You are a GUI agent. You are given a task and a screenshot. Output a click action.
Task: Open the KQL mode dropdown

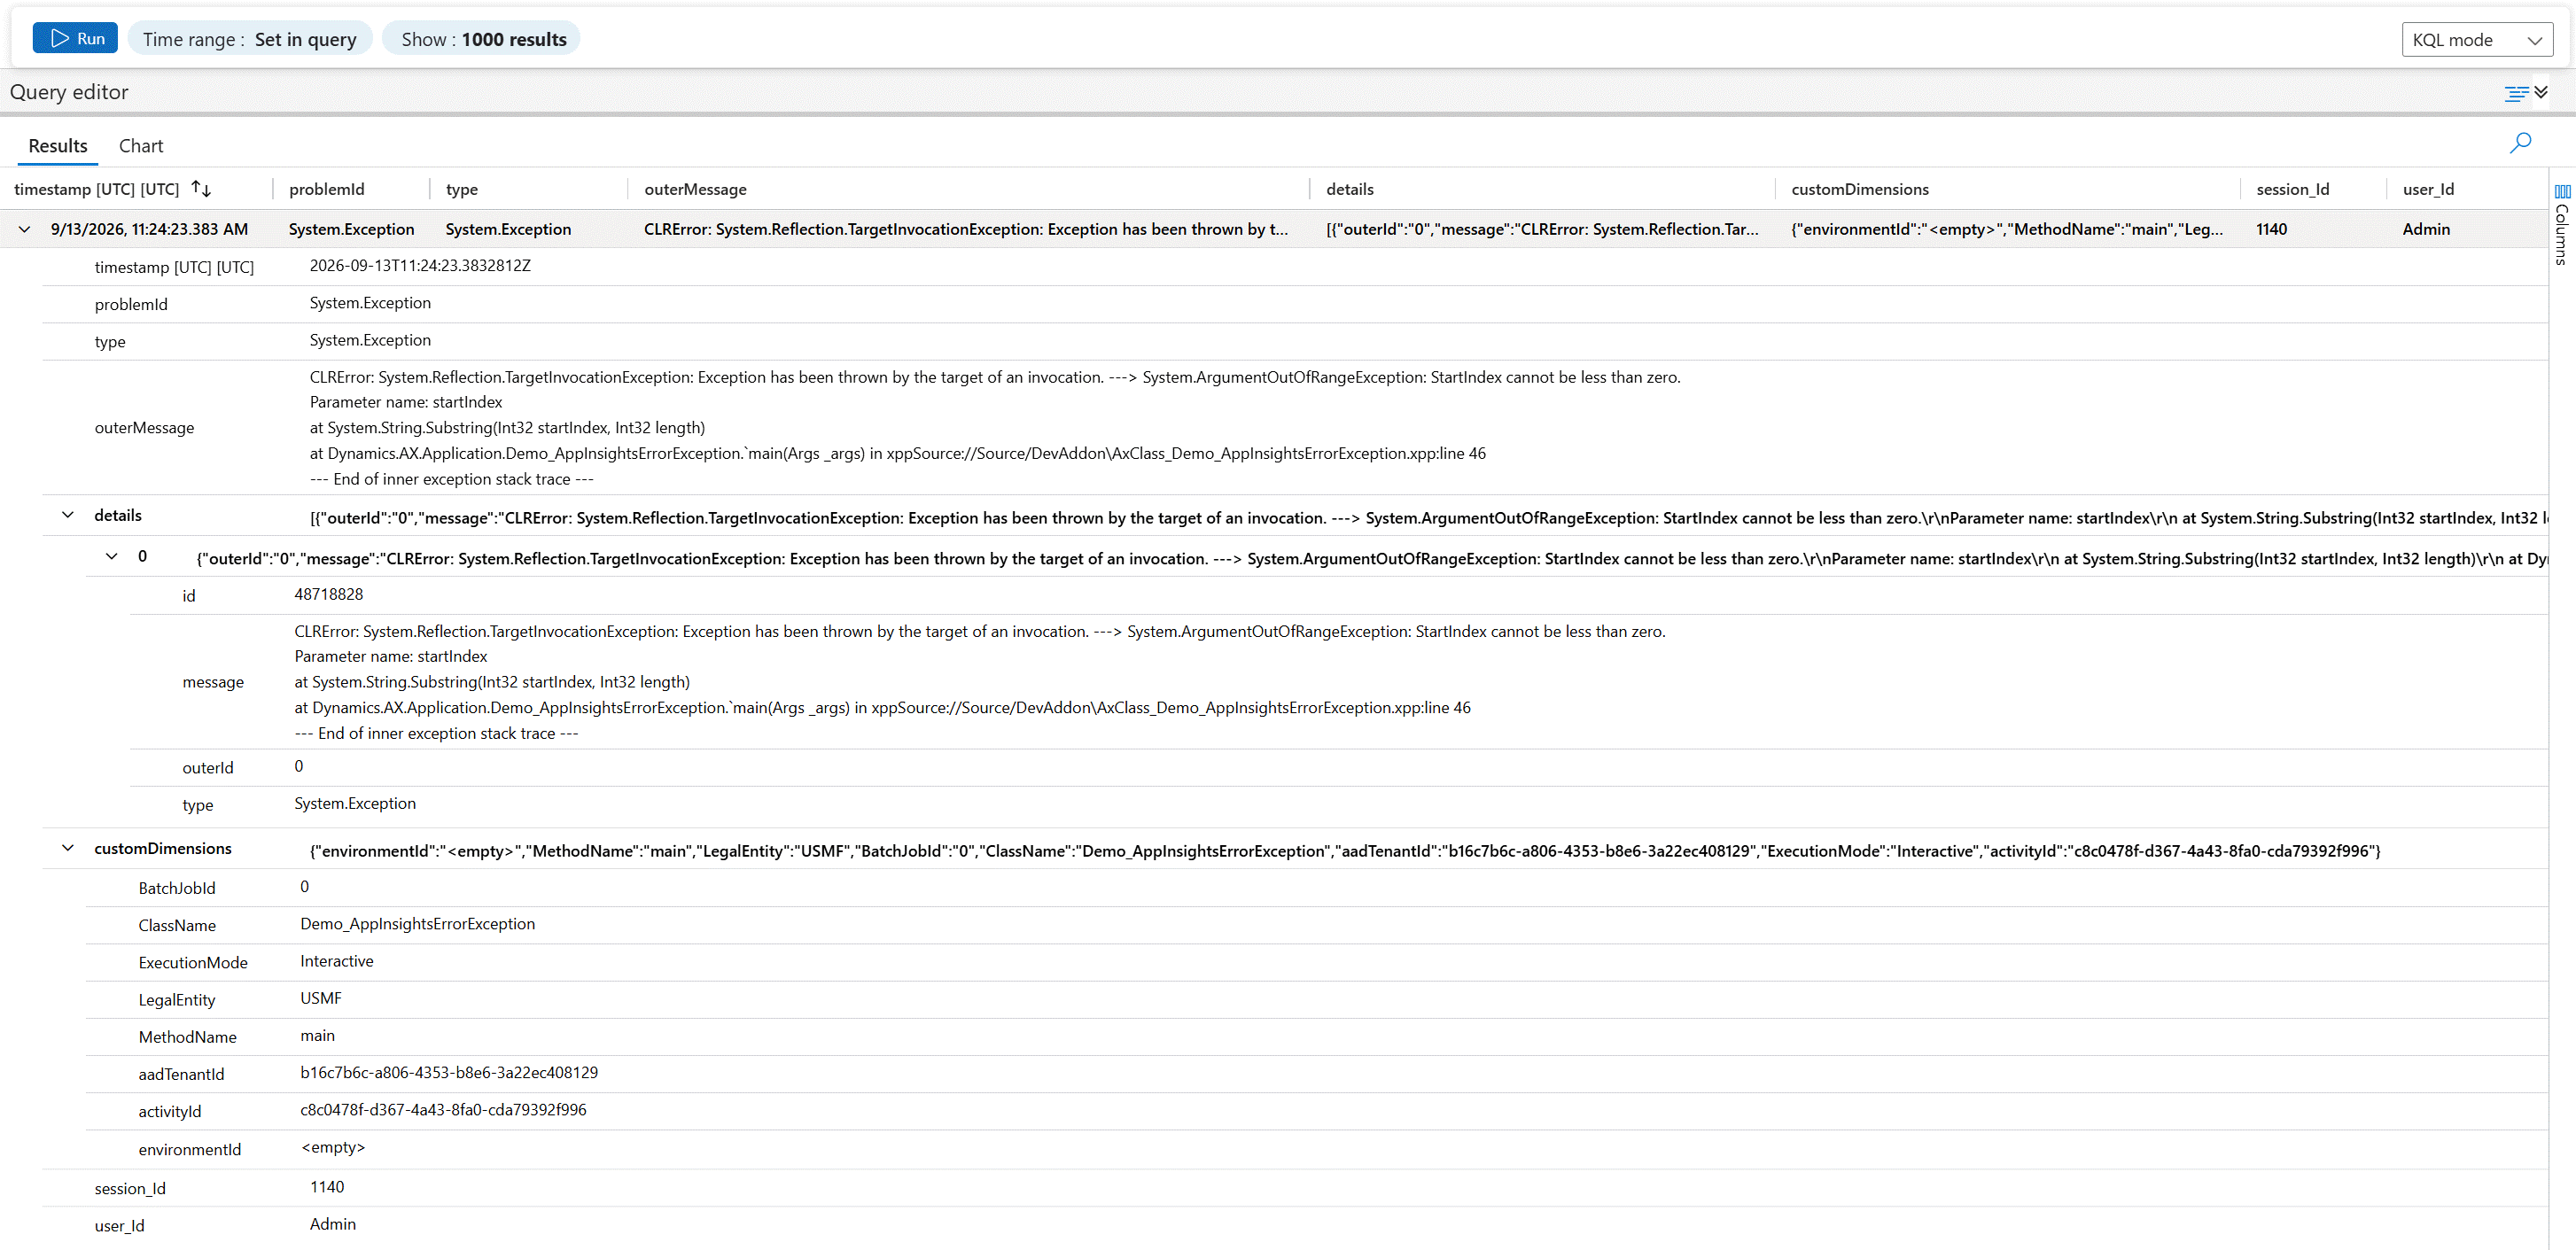(2477, 40)
